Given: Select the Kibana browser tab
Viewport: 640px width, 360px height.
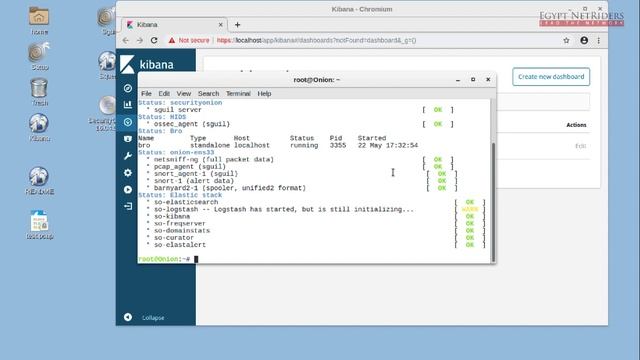Looking at the screenshot, I should click(175, 25).
